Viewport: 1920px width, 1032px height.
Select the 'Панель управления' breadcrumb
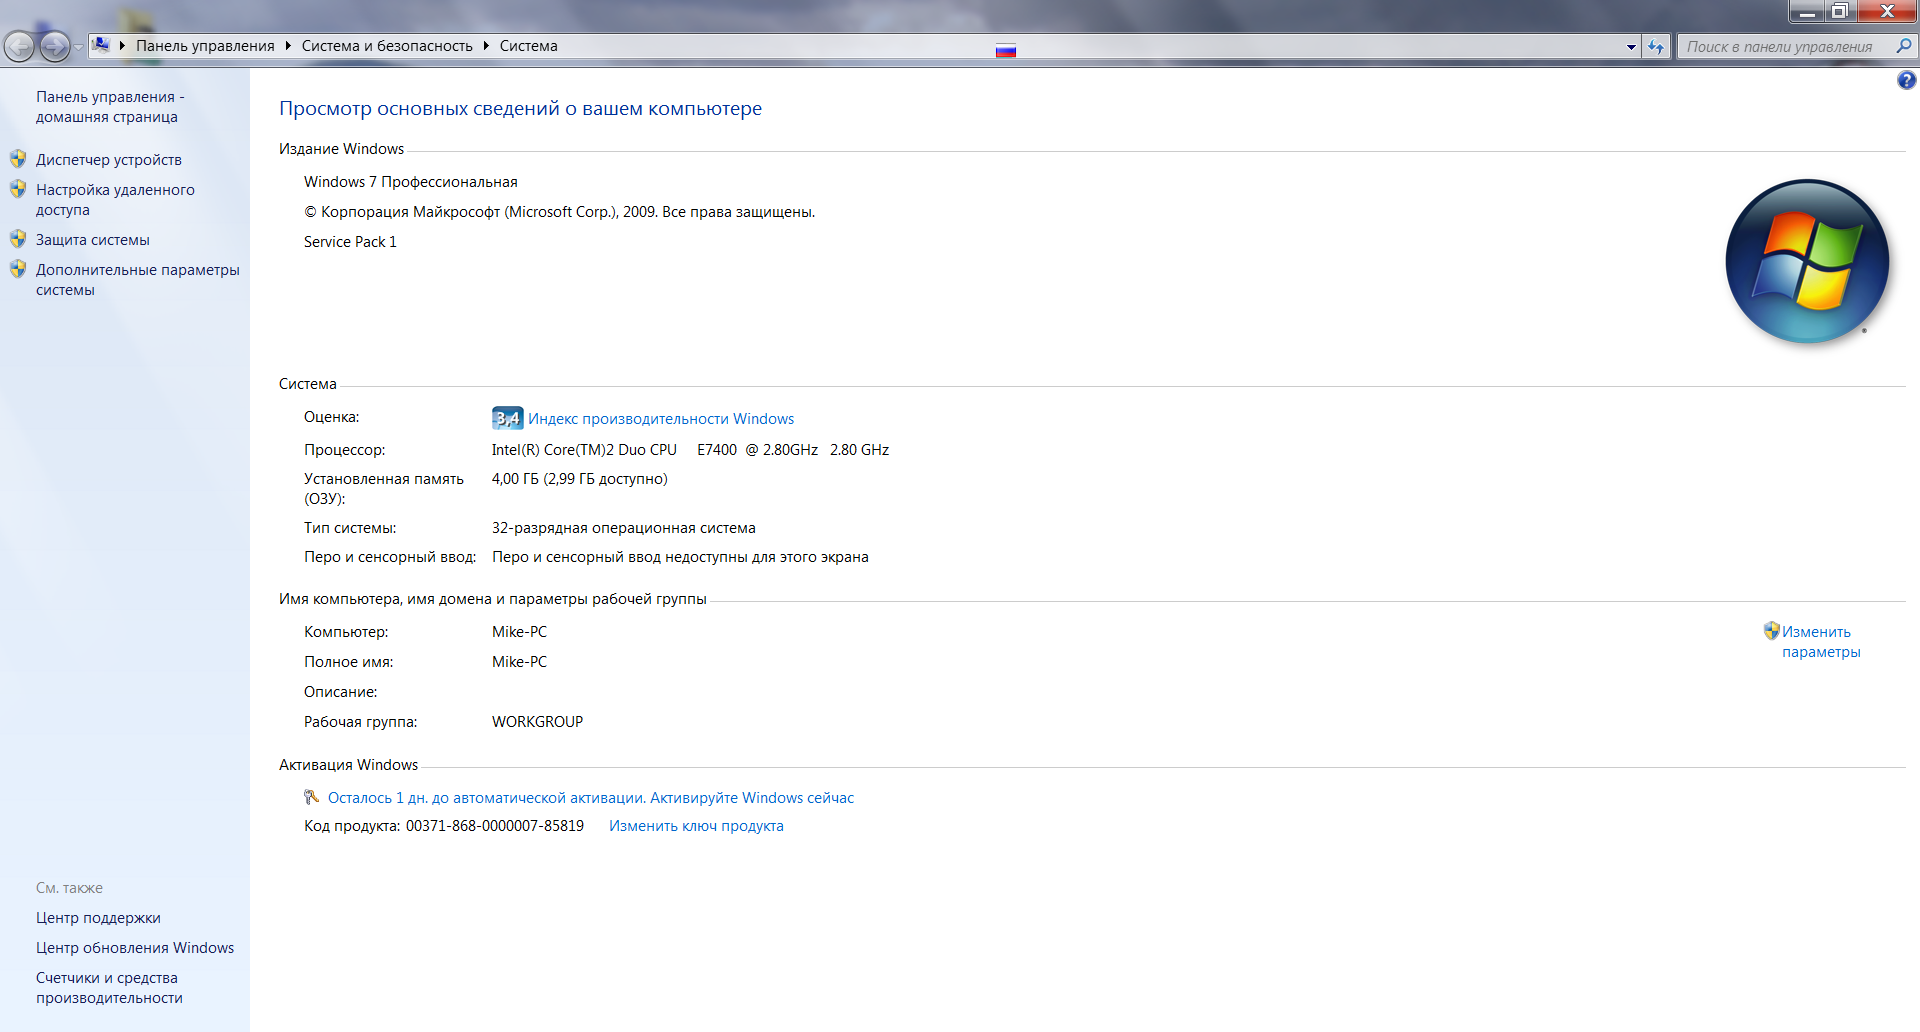point(205,46)
